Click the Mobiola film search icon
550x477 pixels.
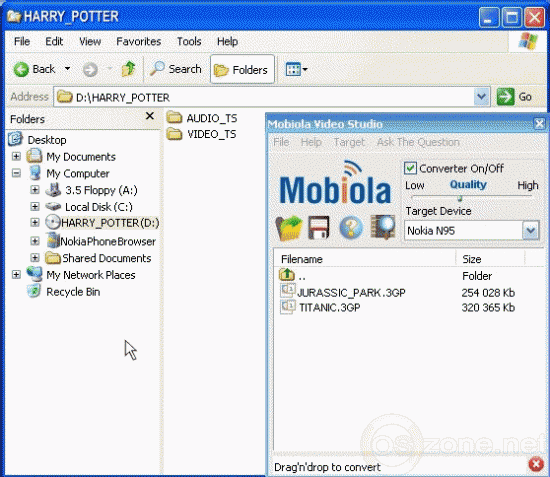(x=382, y=227)
